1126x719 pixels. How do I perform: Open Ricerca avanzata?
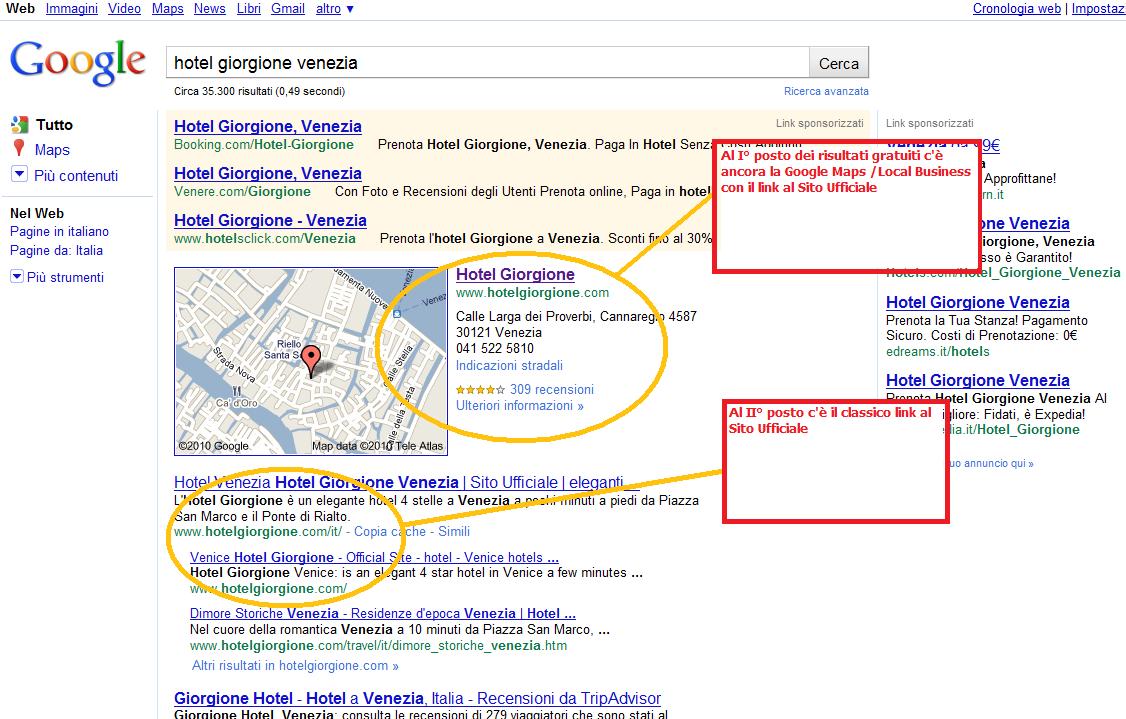pyautogui.click(x=827, y=91)
